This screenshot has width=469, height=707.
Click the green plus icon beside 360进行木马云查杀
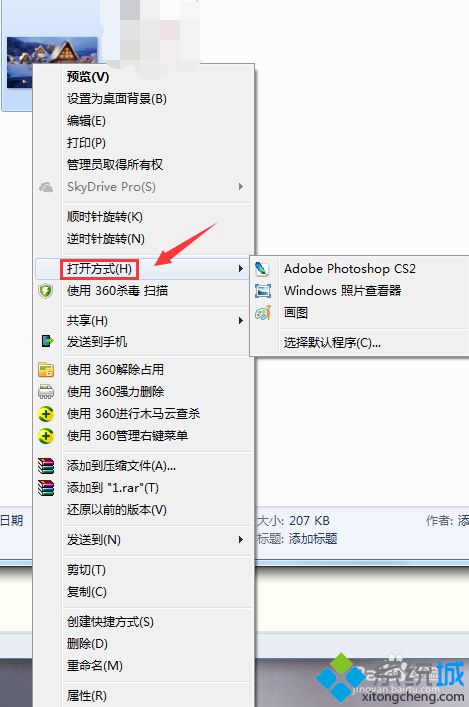[46, 414]
